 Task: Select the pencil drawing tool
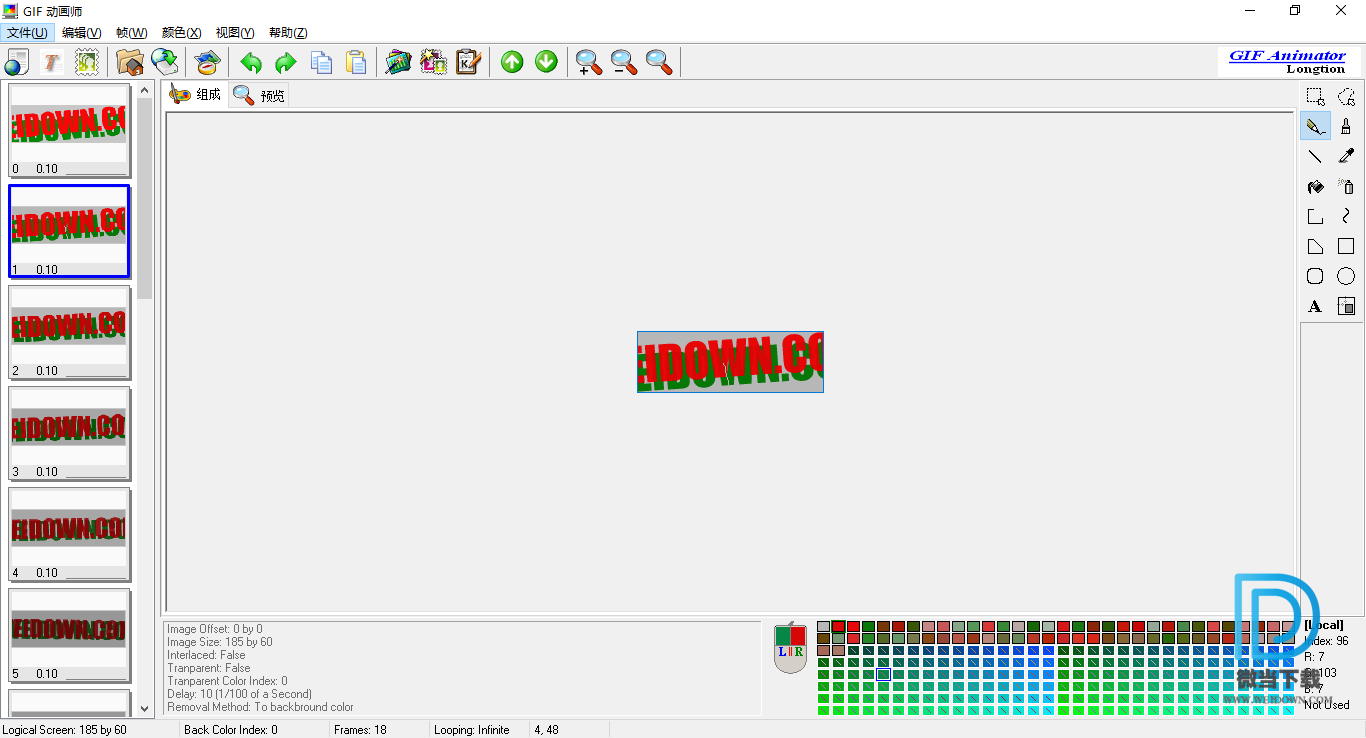1316,127
